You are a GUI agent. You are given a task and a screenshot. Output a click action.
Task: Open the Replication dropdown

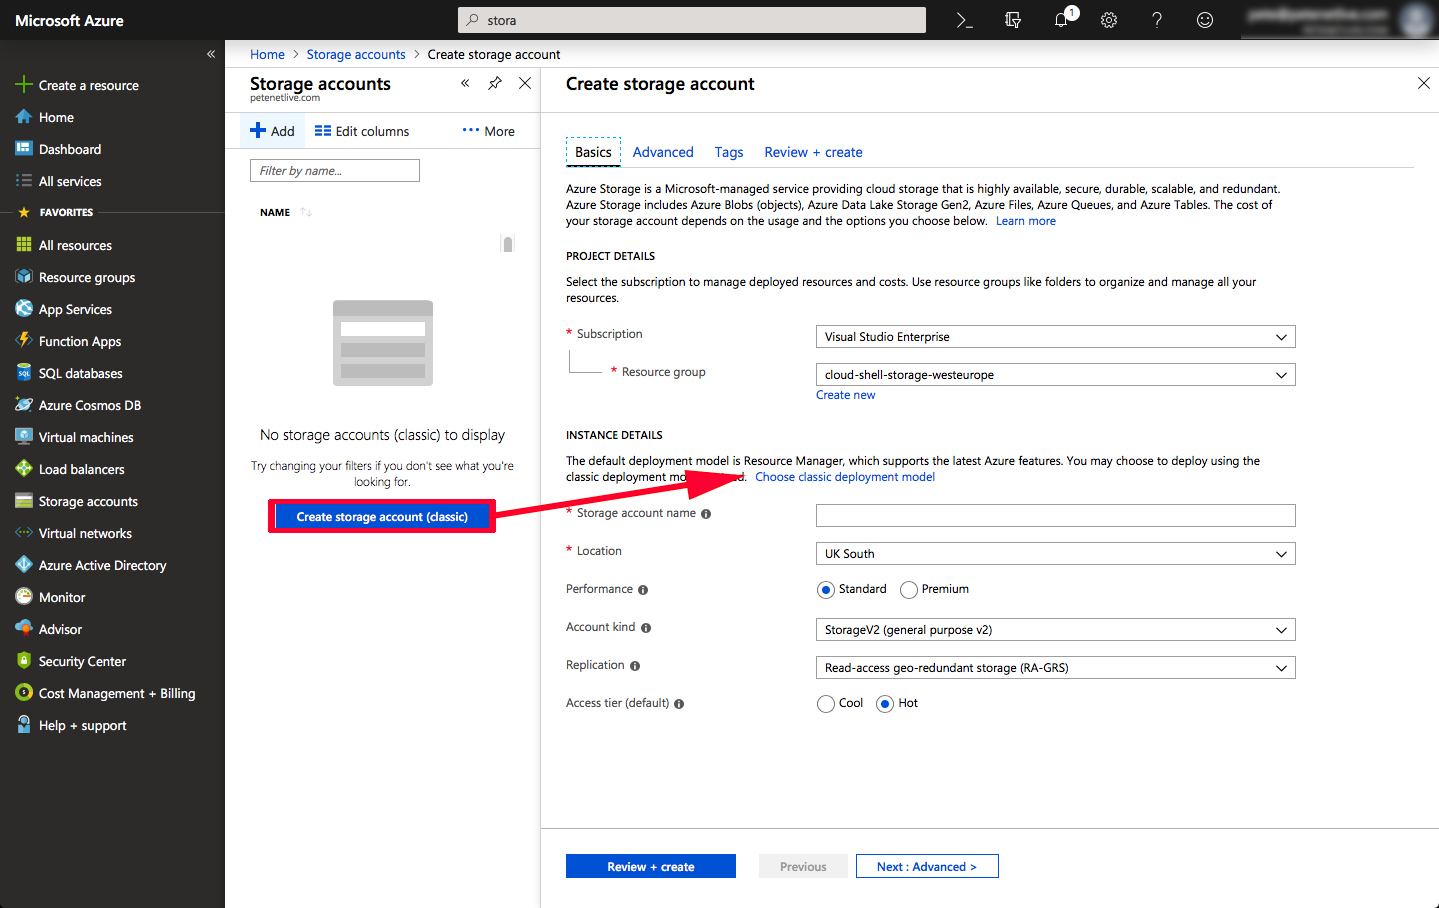1056,668
